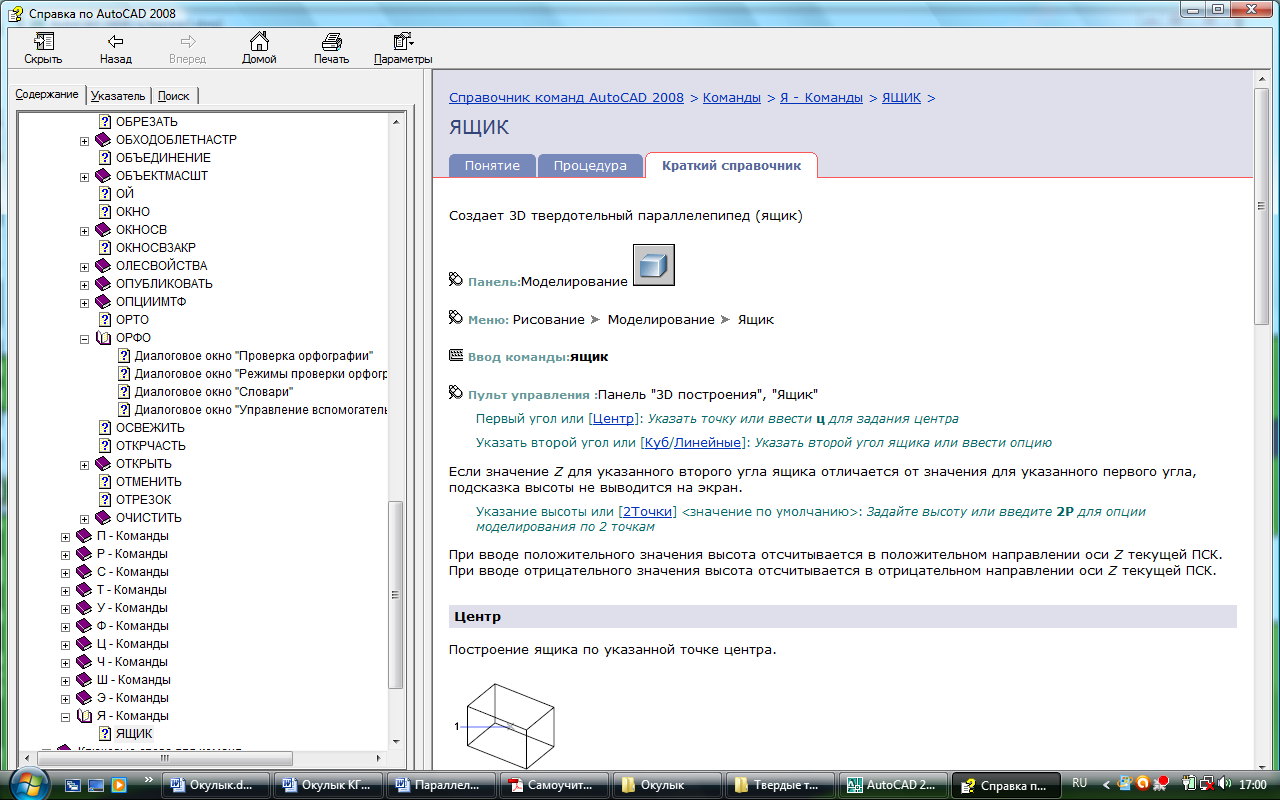The height and width of the screenshot is (800, 1280).
Task: Switch to the Указатель tab
Action: click(118, 96)
